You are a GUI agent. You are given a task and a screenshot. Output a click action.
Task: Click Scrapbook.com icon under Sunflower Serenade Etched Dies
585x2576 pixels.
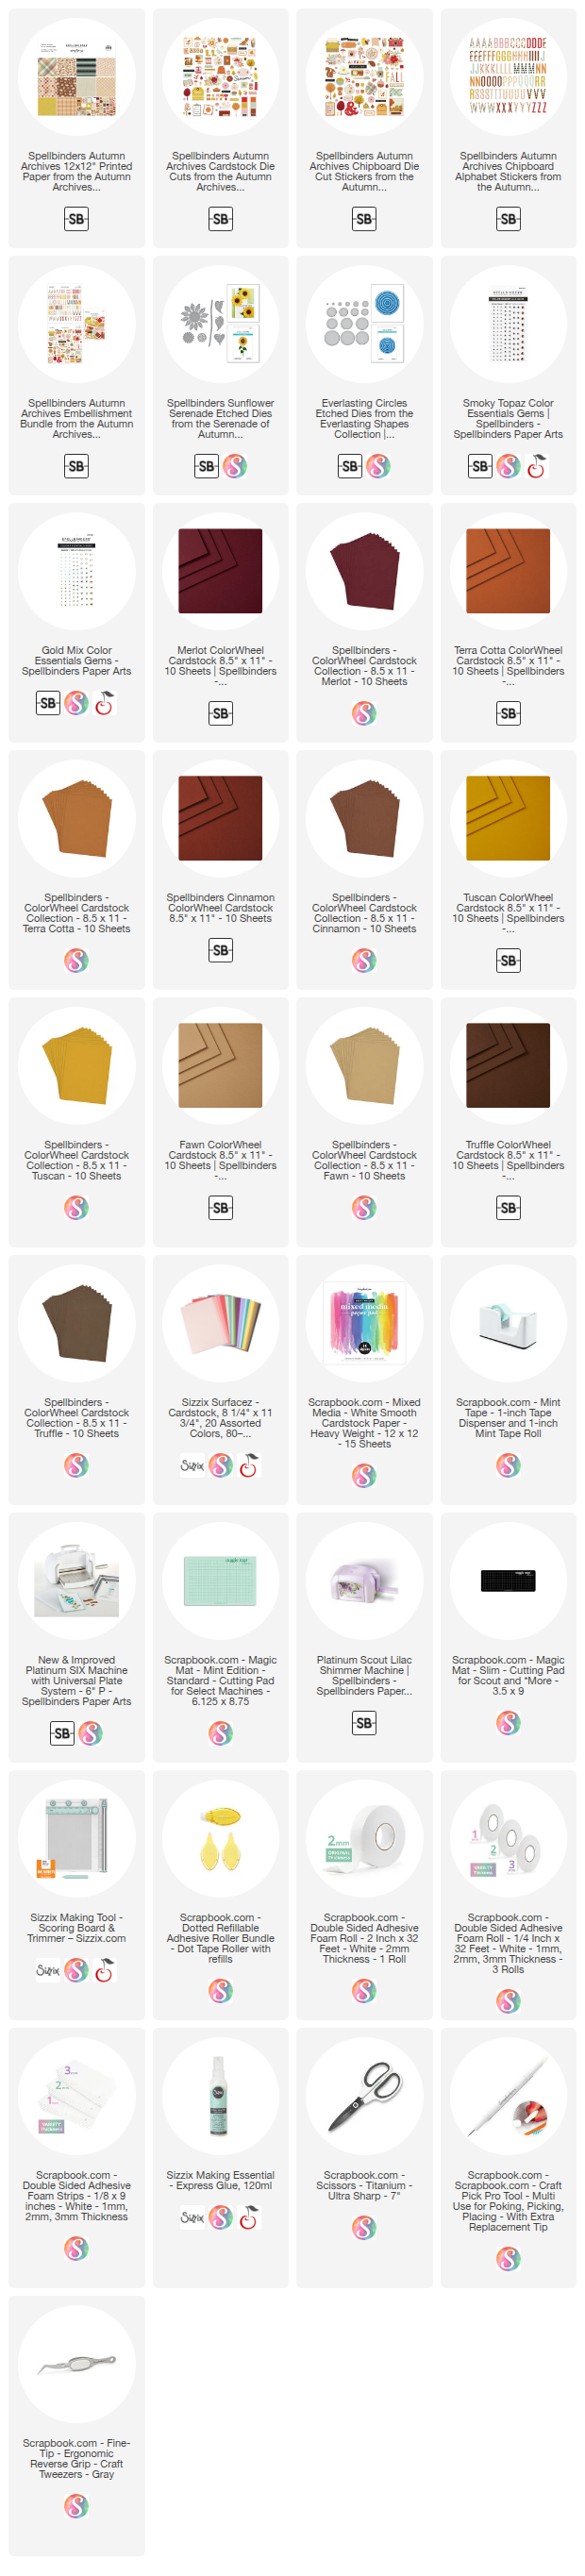[234, 466]
